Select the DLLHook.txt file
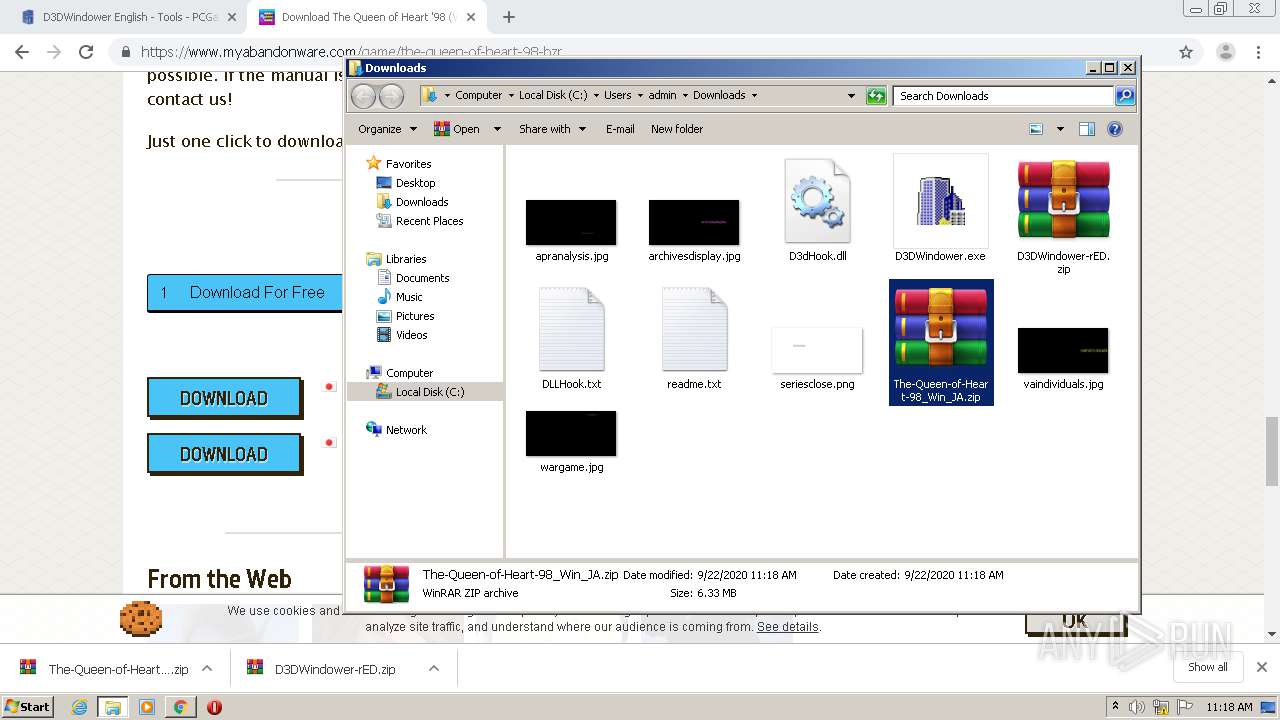Screen dimensions: 1280x720 click(x=571, y=330)
